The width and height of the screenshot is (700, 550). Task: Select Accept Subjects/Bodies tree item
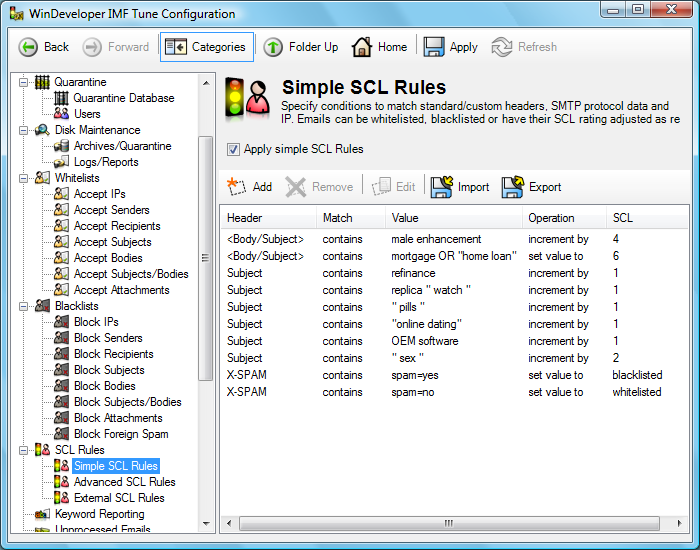click(x=131, y=274)
